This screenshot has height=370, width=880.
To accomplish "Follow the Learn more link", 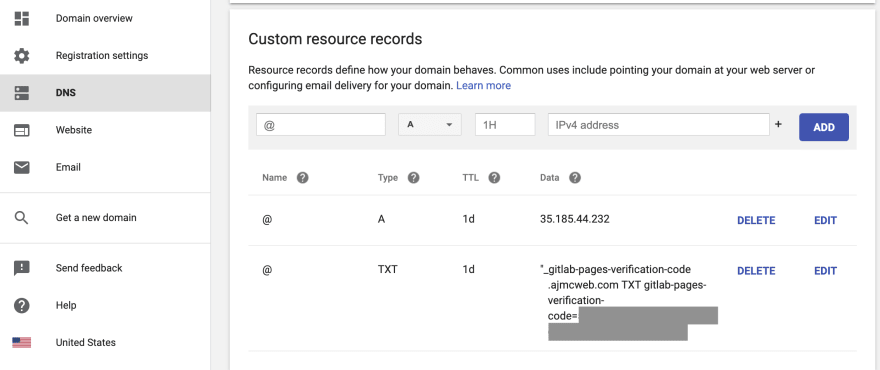I will (483, 86).
